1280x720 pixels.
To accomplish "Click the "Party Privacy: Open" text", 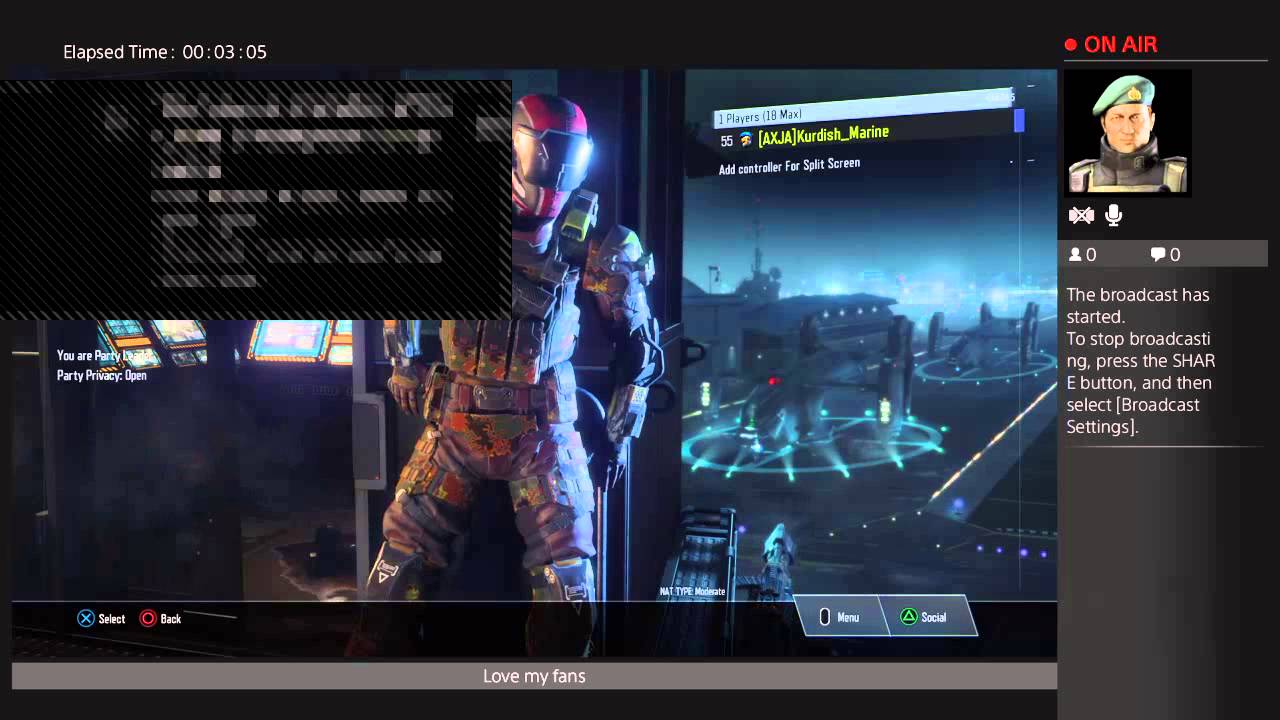I will pyautogui.click(x=102, y=376).
